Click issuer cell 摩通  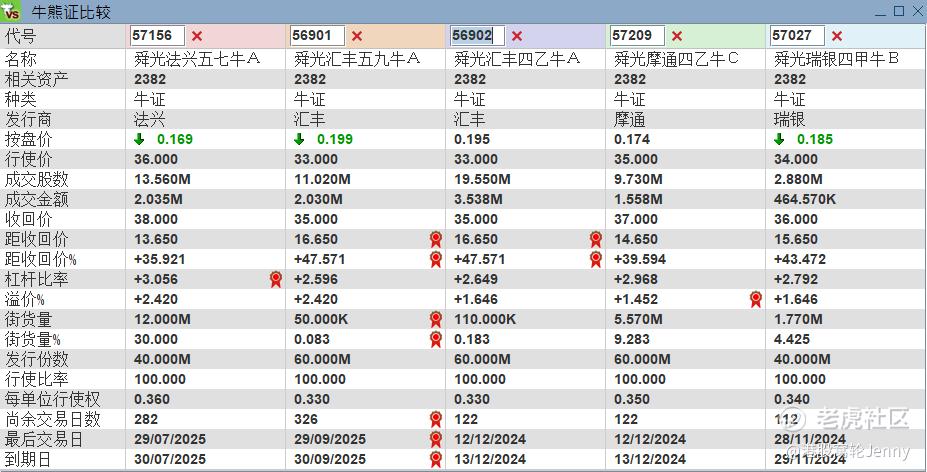tap(630, 119)
